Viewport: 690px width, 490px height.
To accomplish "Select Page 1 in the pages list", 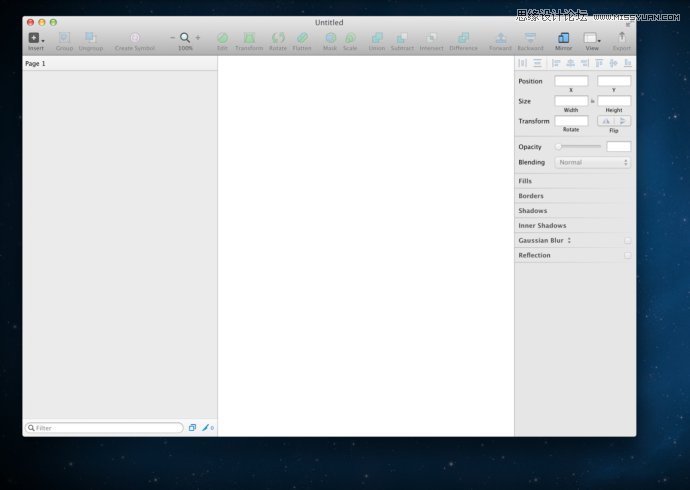I will tap(120, 63).
